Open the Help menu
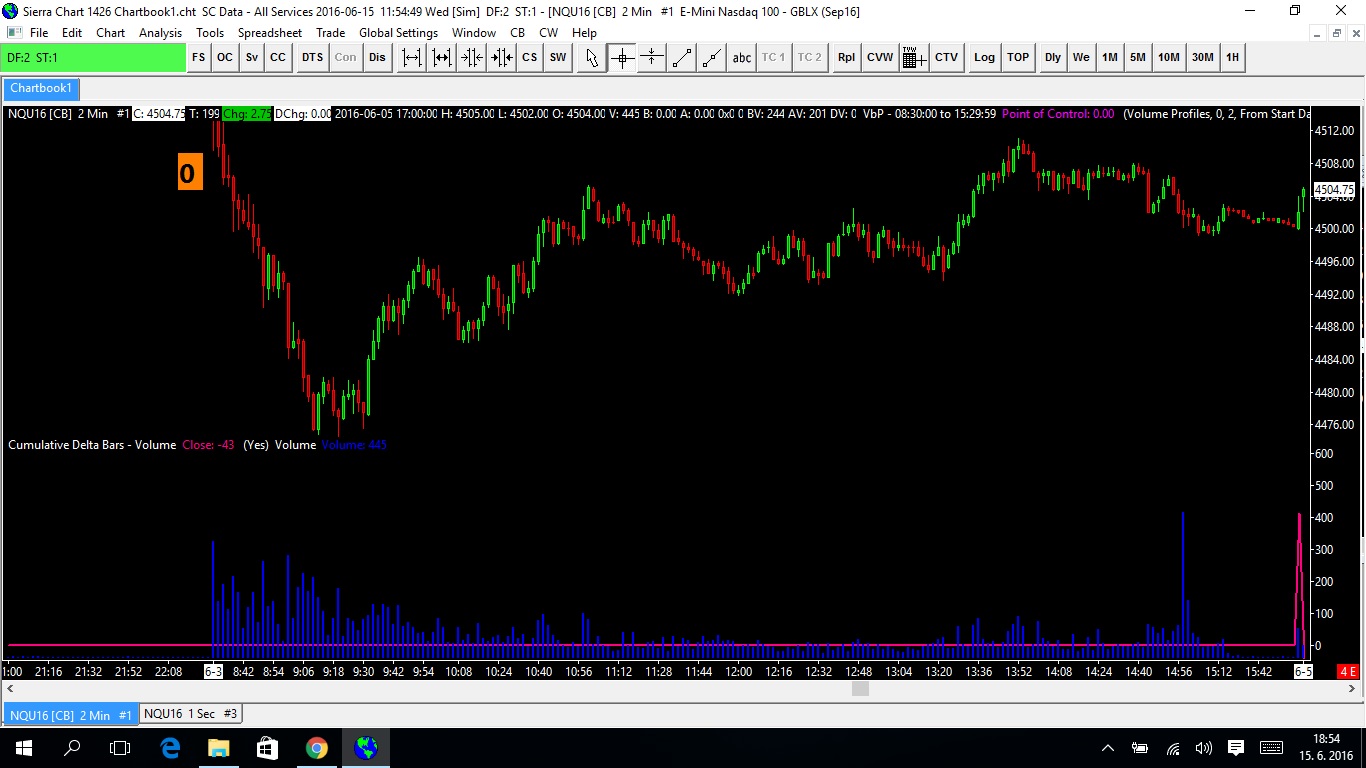The height and width of the screenshot is (768, 1366). point(584,33)
